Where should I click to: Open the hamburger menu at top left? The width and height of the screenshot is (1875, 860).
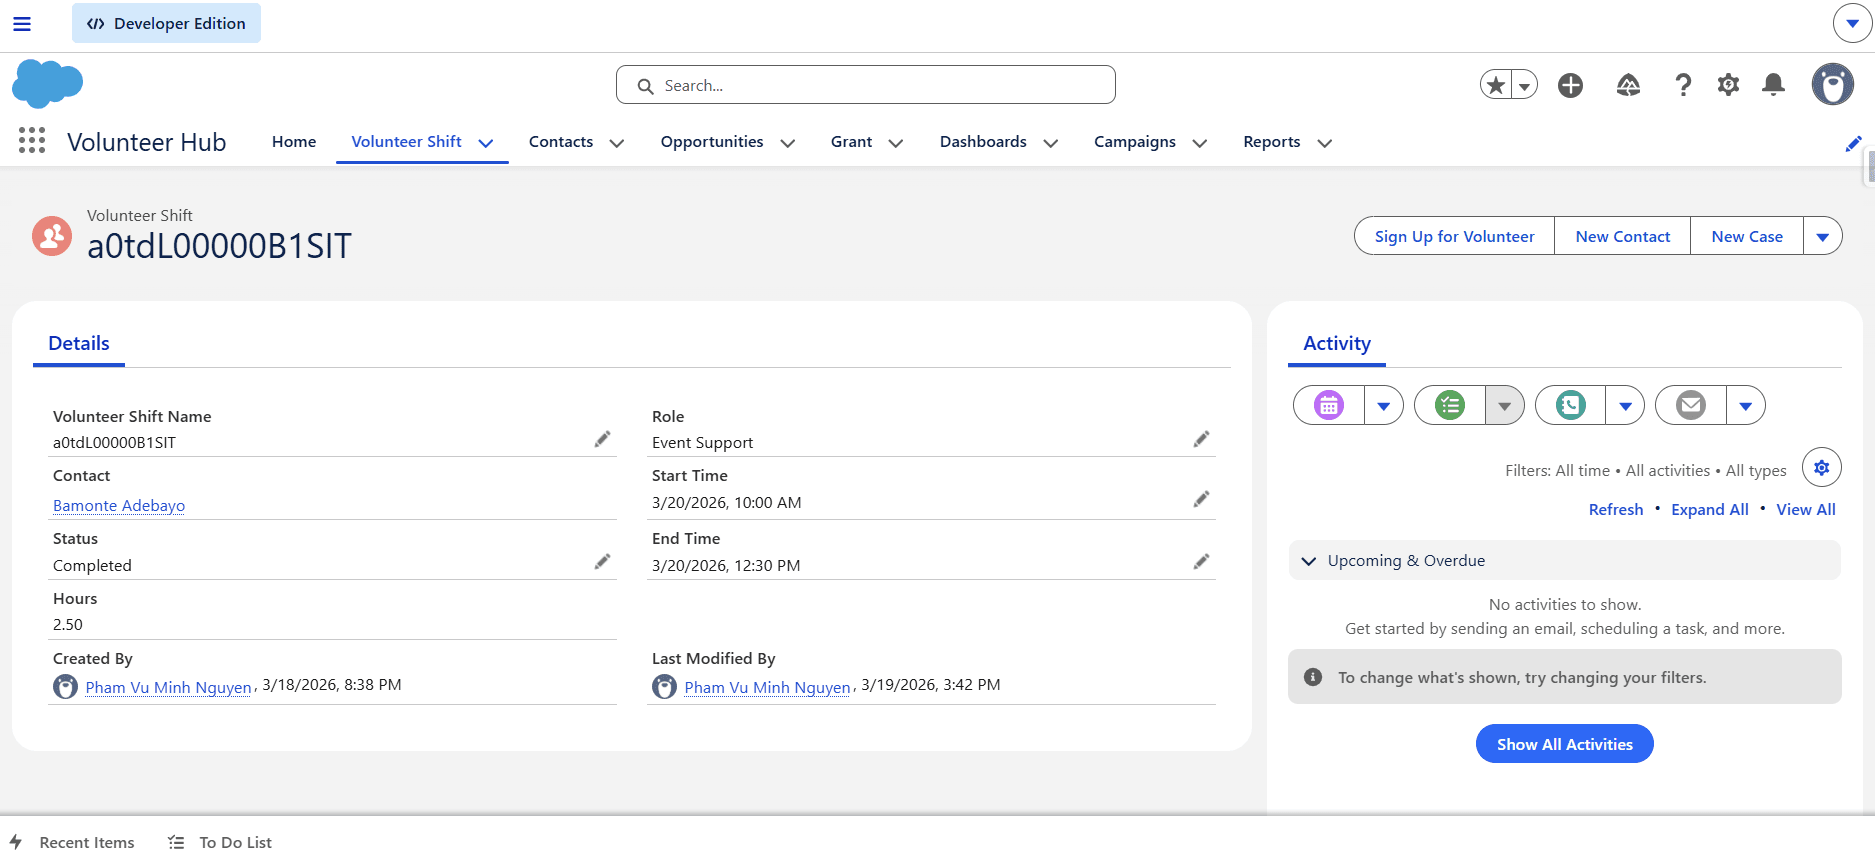[22, 24]
